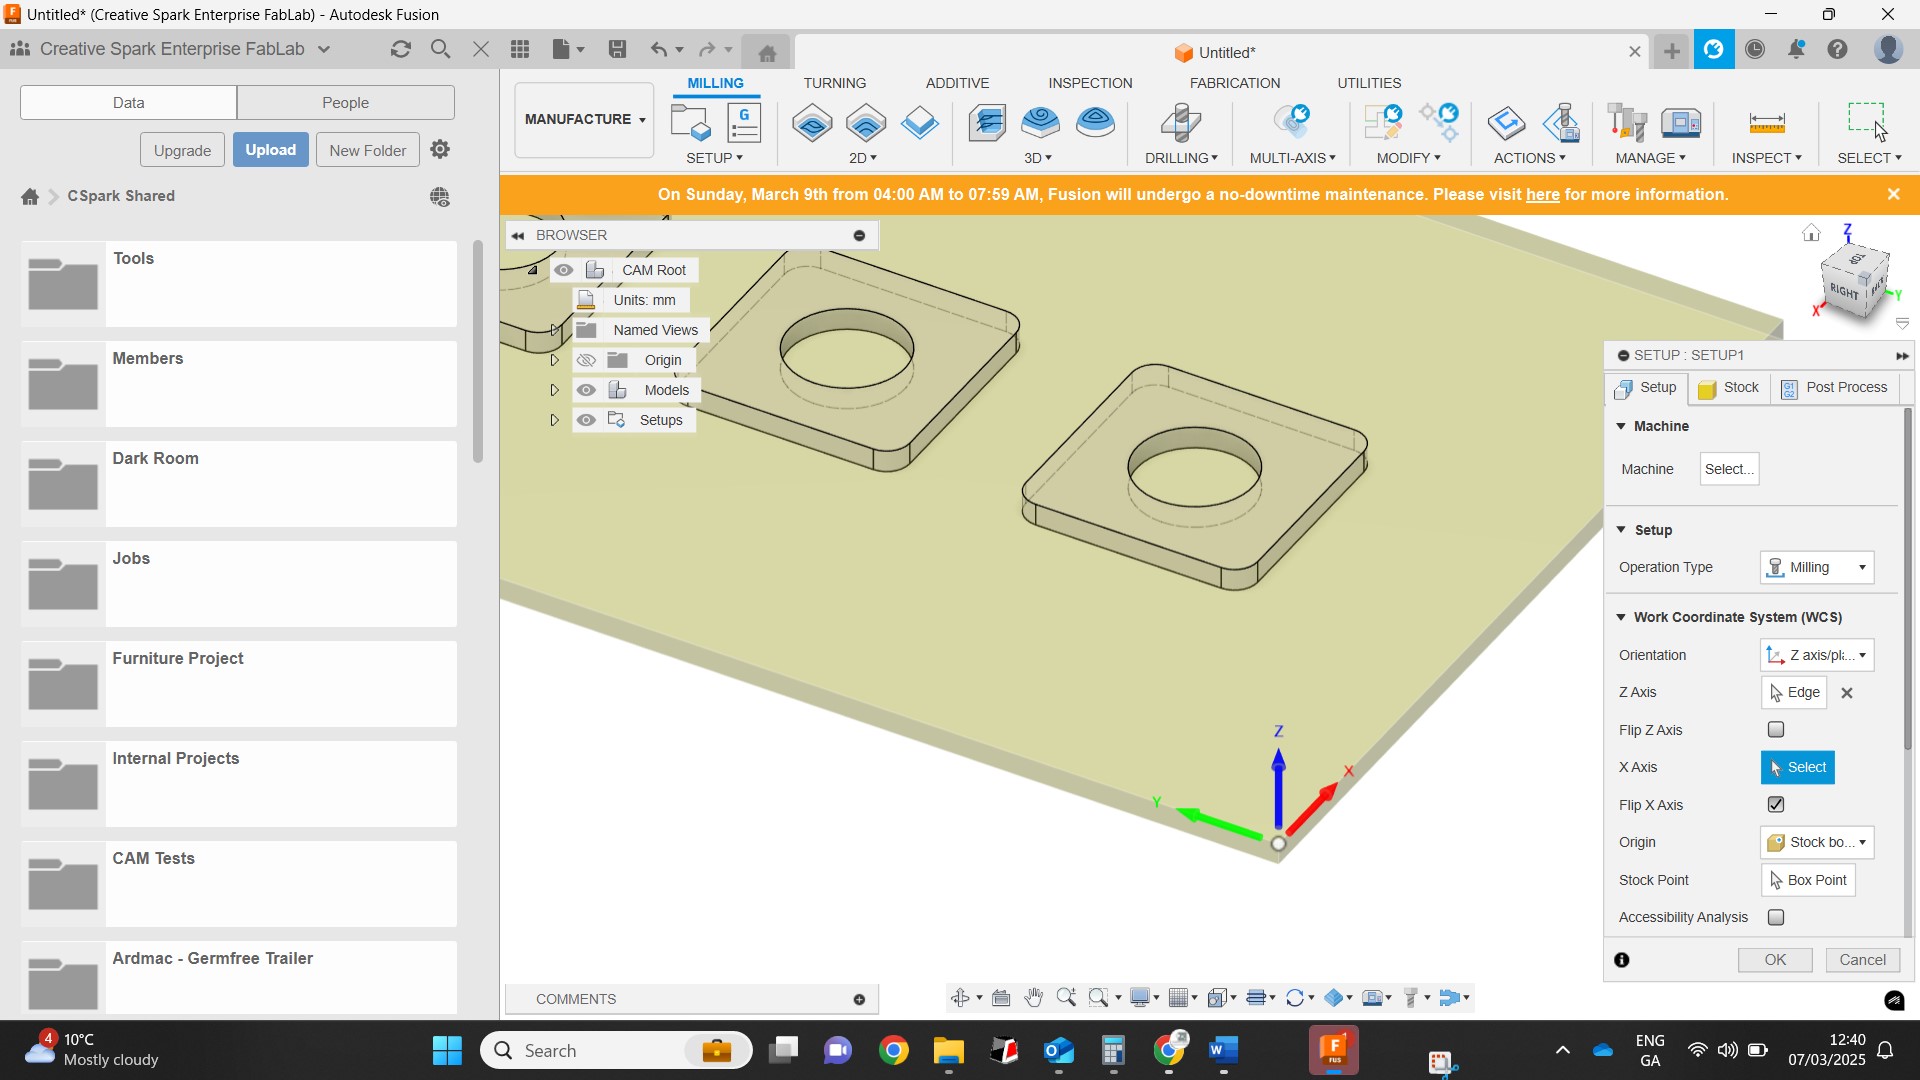Screen dimensions: 1920x1080
Task: Open the Post Process tab in Setup dialog
Action: (1834, 388)
